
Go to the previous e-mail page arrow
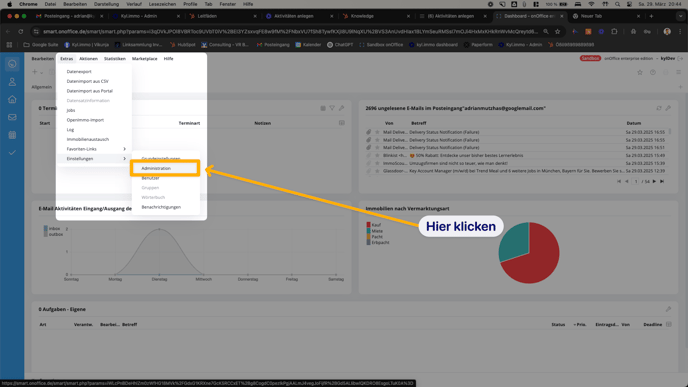click(x=627, y=181)
